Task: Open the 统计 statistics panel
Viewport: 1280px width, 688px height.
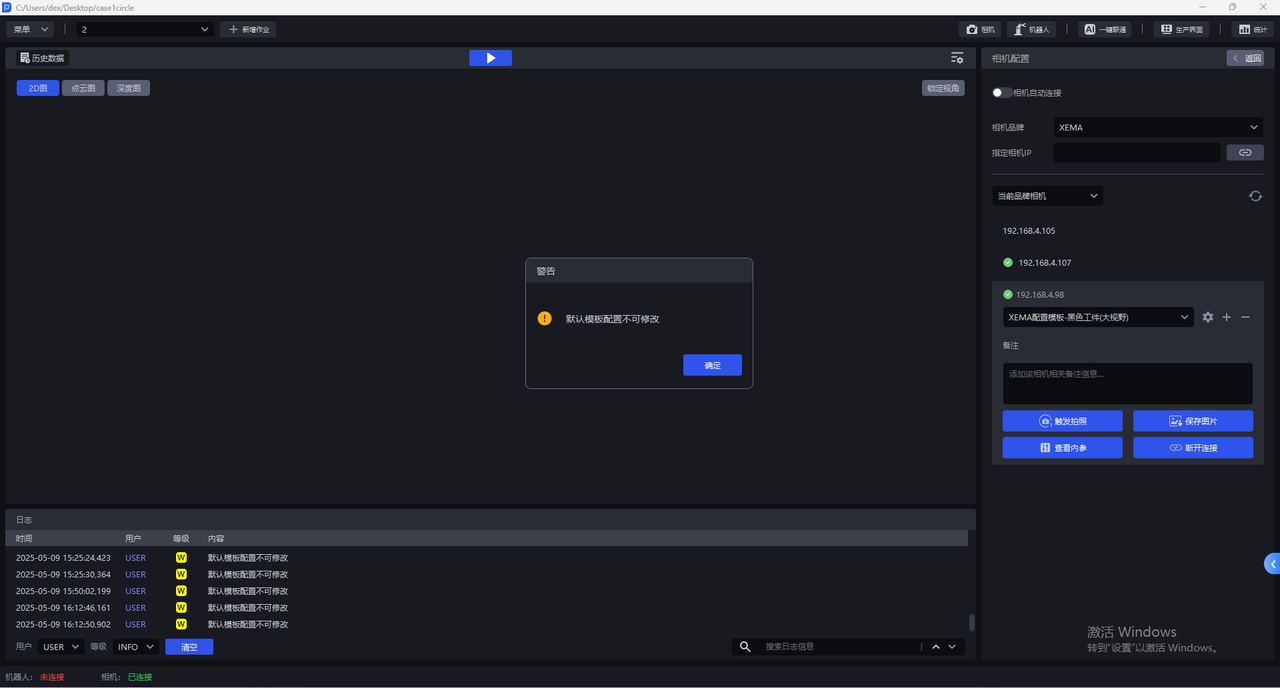Action: pos(1253,30)
